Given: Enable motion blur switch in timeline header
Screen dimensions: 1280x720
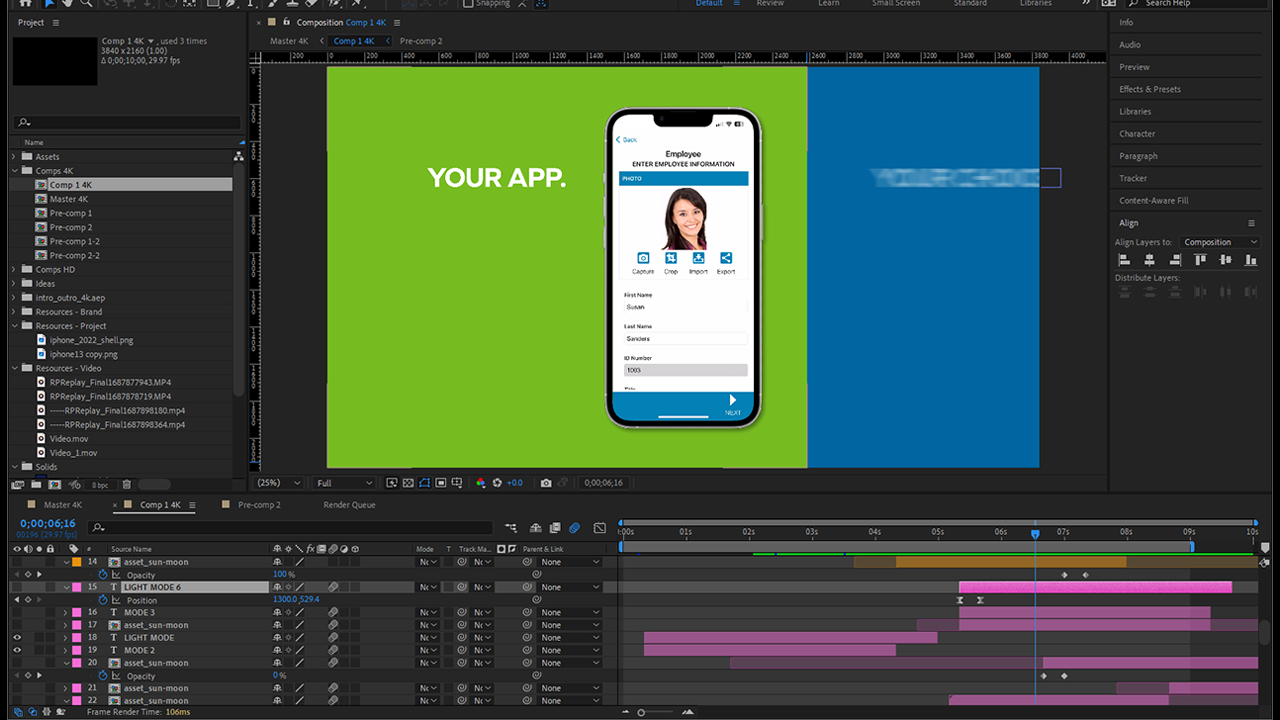Looking at the screenshot, I should pos(575,528).
